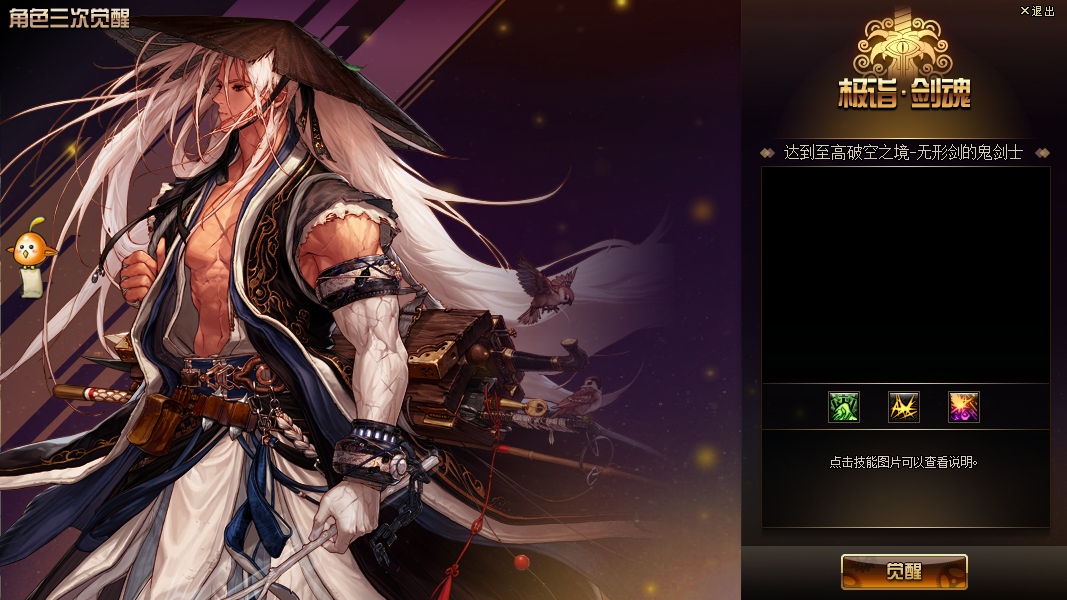Click the perched sparrow on the gear

tap(578, 396)
